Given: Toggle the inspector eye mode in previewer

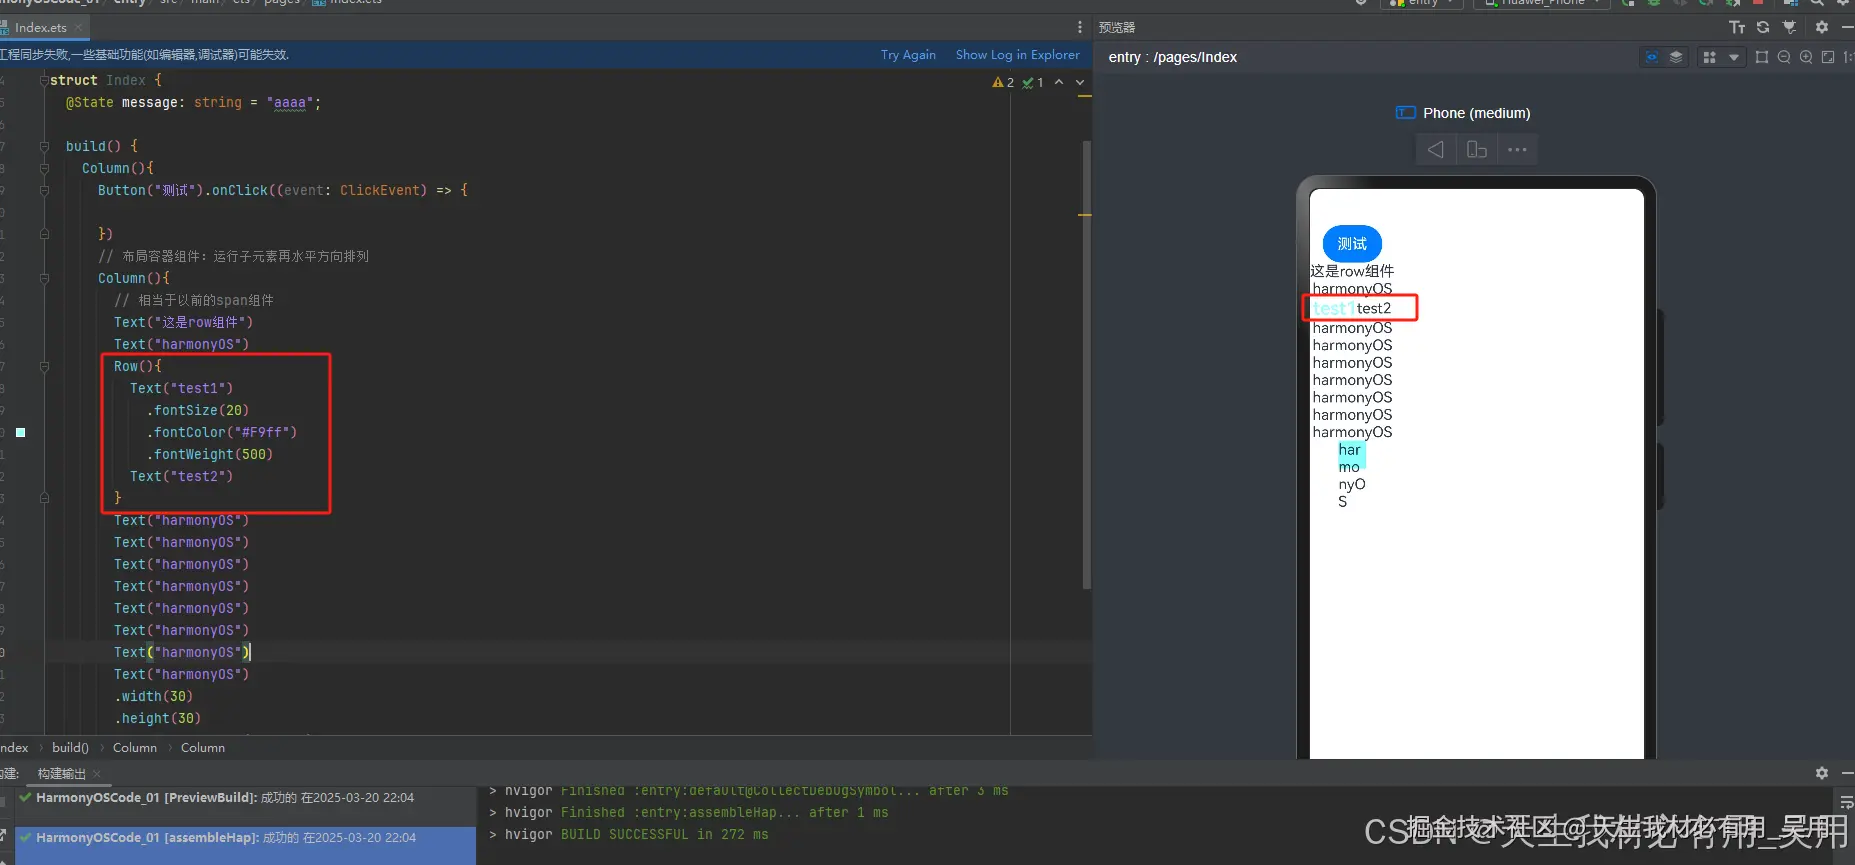Looking at the screenshot, I should click(x=1651, y=57).
